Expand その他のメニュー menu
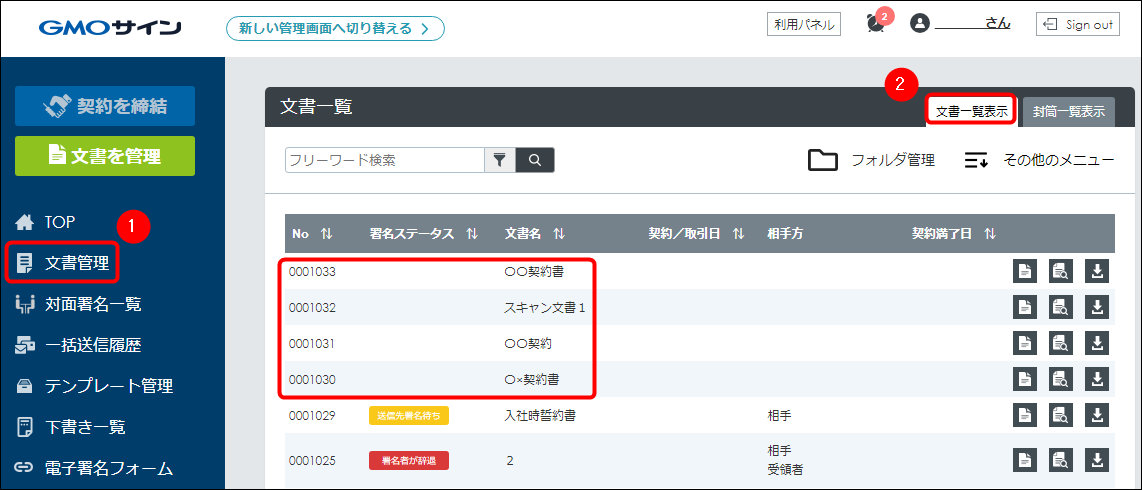The height and width of the screenshot is (490, 1142). [1039, 160]
